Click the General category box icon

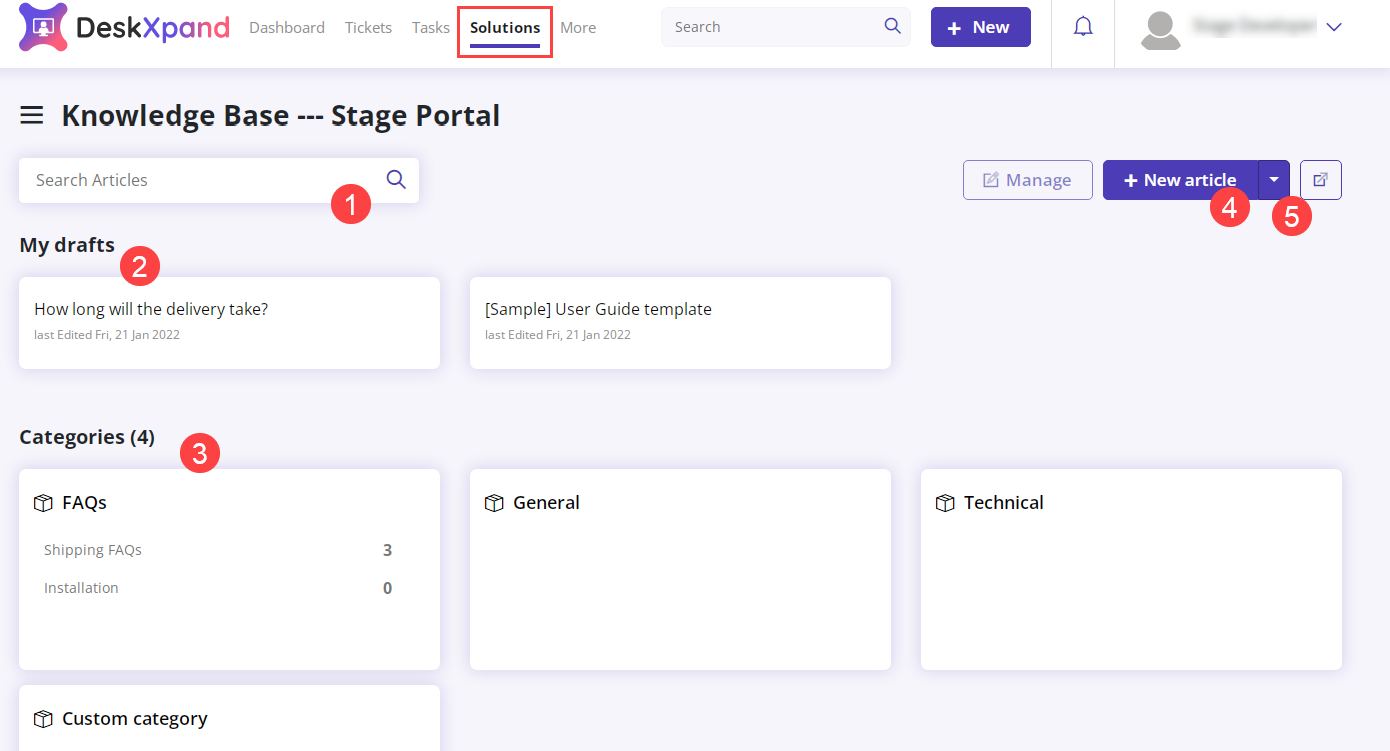click(494, 502)
